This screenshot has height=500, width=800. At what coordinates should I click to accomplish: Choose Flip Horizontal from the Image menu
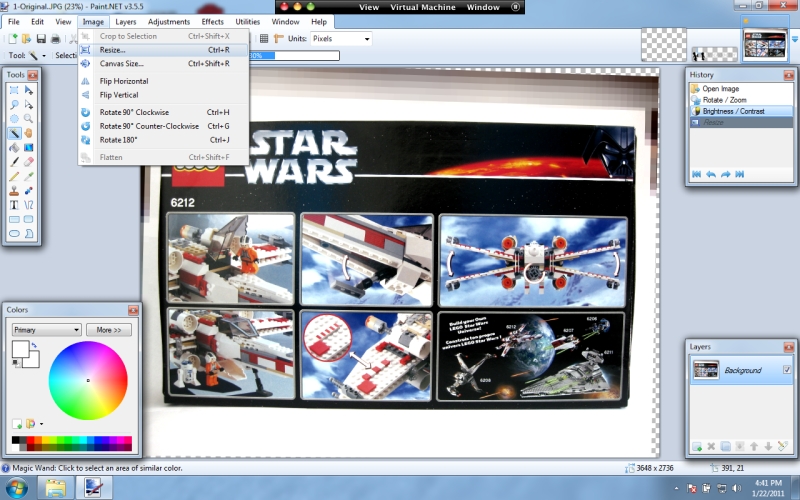click(x=163, y=81)
